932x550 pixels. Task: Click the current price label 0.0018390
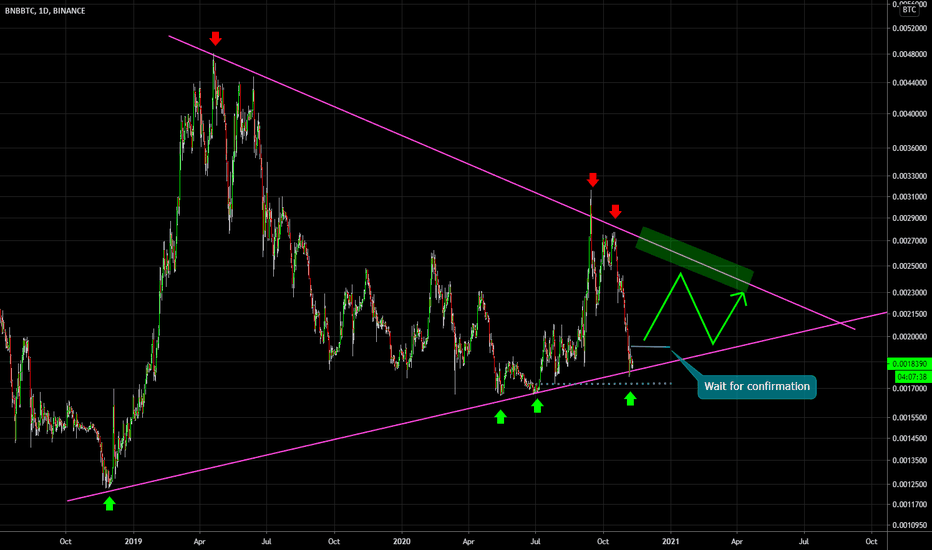tap(909, 363)
